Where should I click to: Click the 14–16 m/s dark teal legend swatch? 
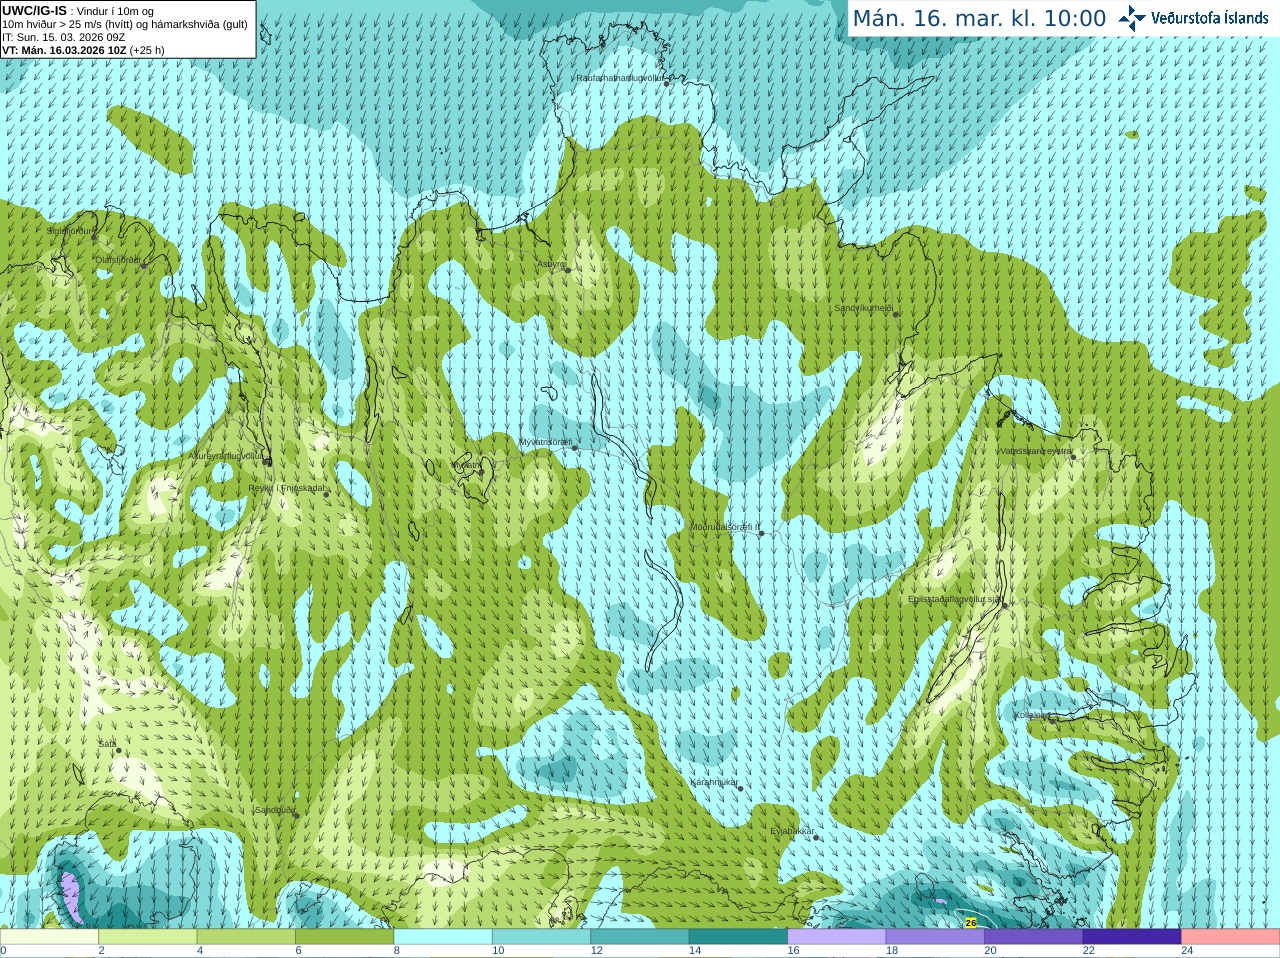[738, 937]
